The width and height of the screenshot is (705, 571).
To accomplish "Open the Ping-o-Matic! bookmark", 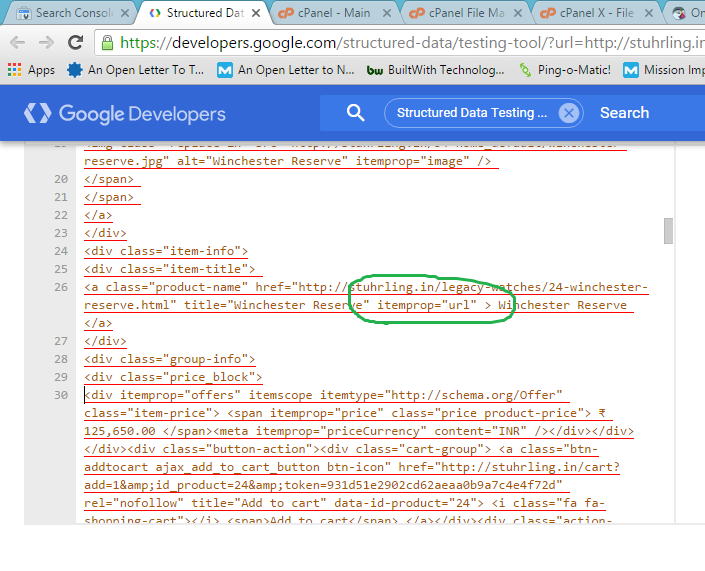I will pos(565,70).
